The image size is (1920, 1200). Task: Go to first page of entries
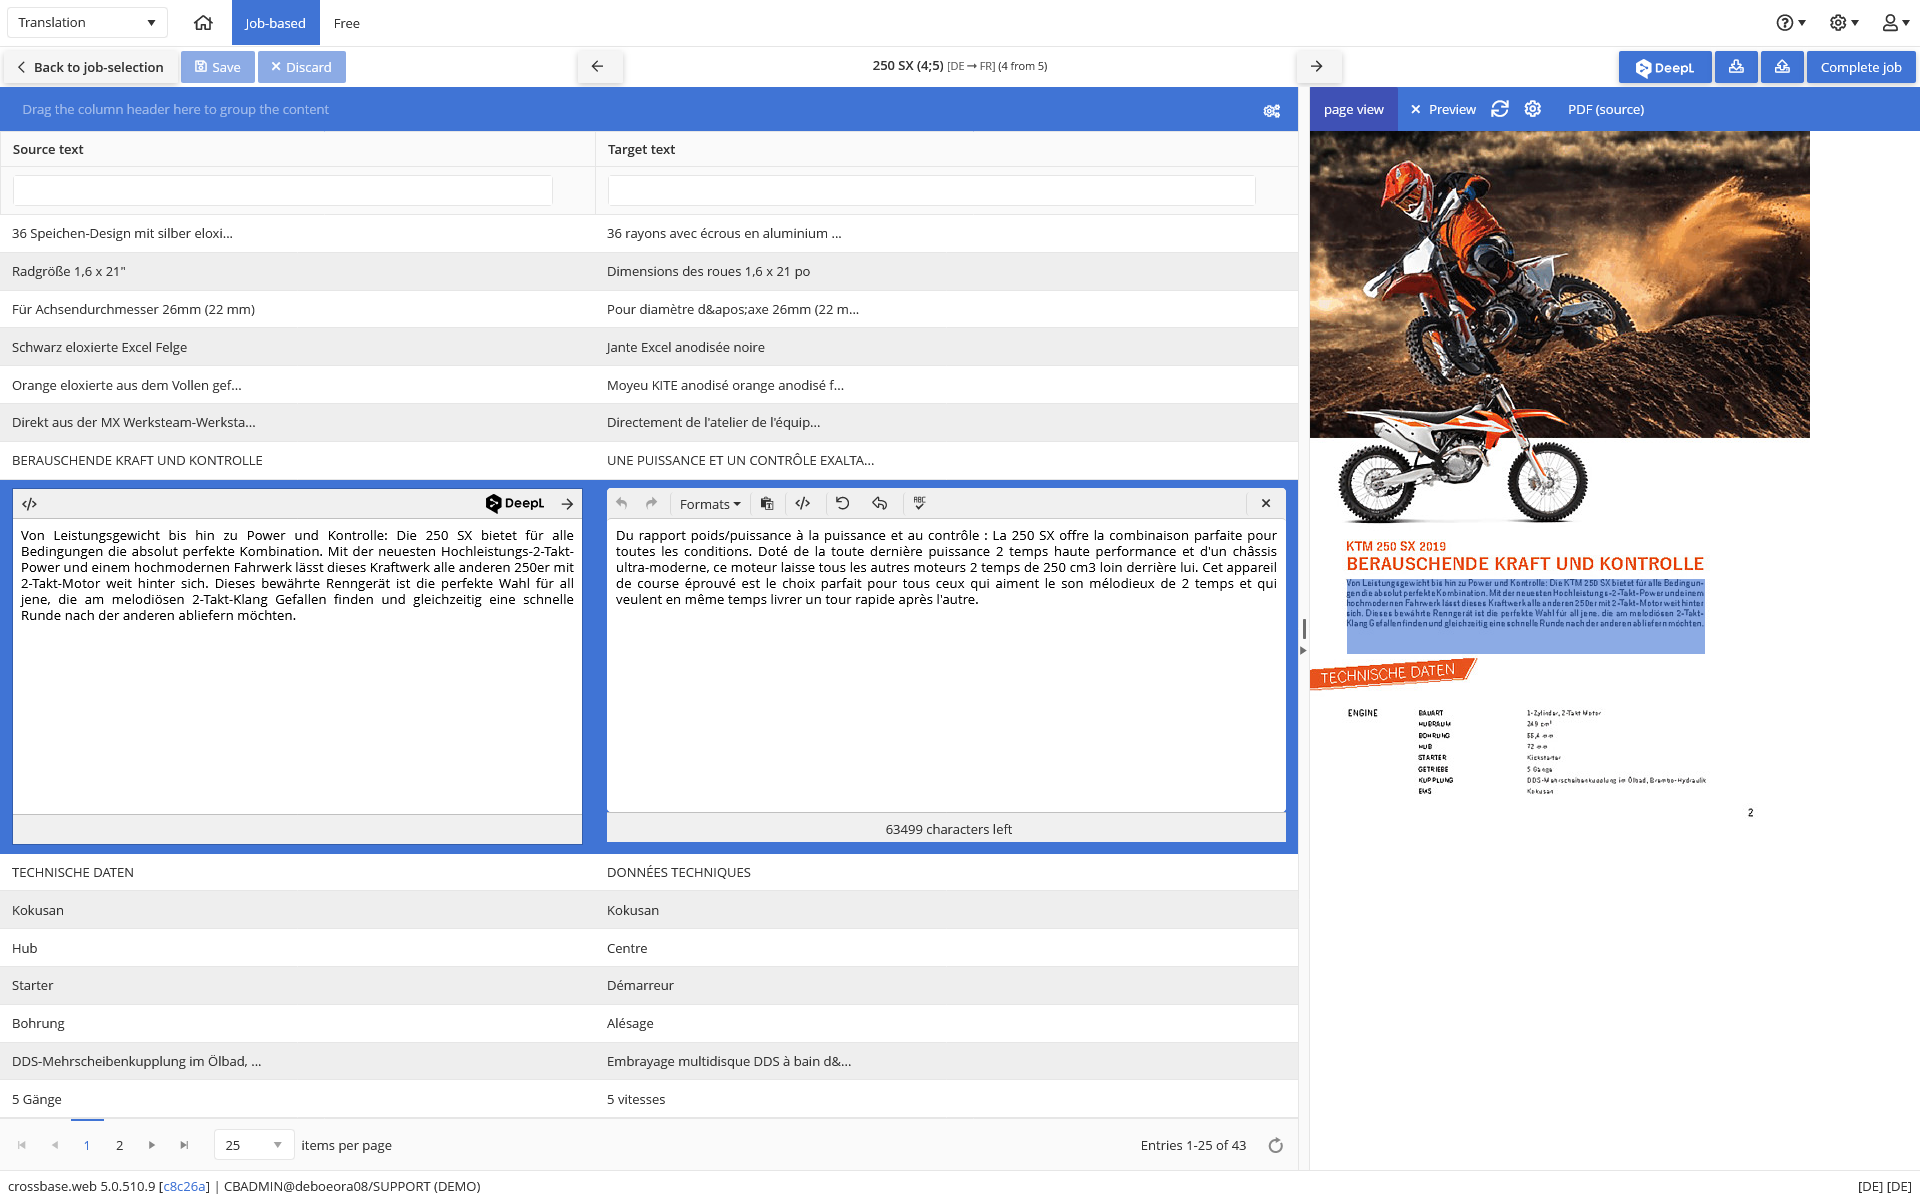(22, 1145)
